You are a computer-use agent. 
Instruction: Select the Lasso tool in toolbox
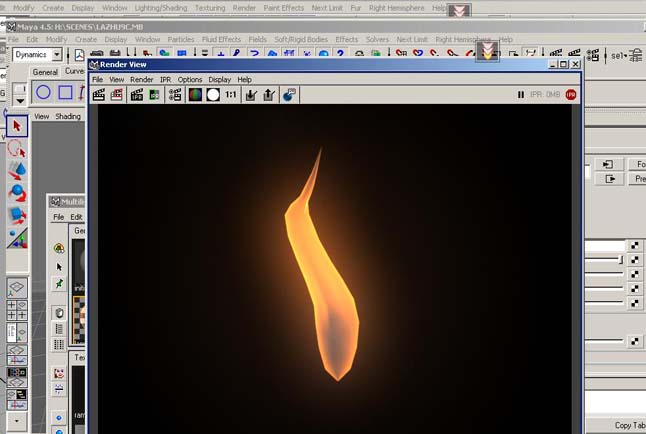(x=17, y=149)
